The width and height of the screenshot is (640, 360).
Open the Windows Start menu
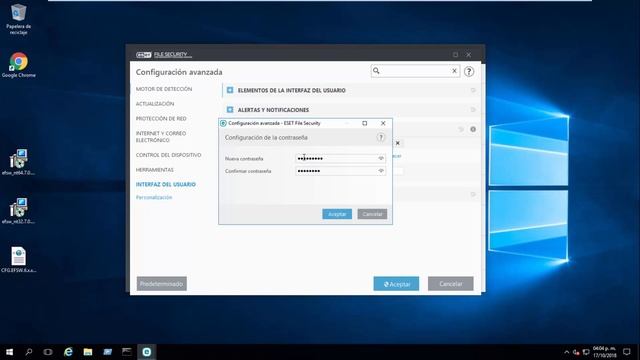coord(9,352)
